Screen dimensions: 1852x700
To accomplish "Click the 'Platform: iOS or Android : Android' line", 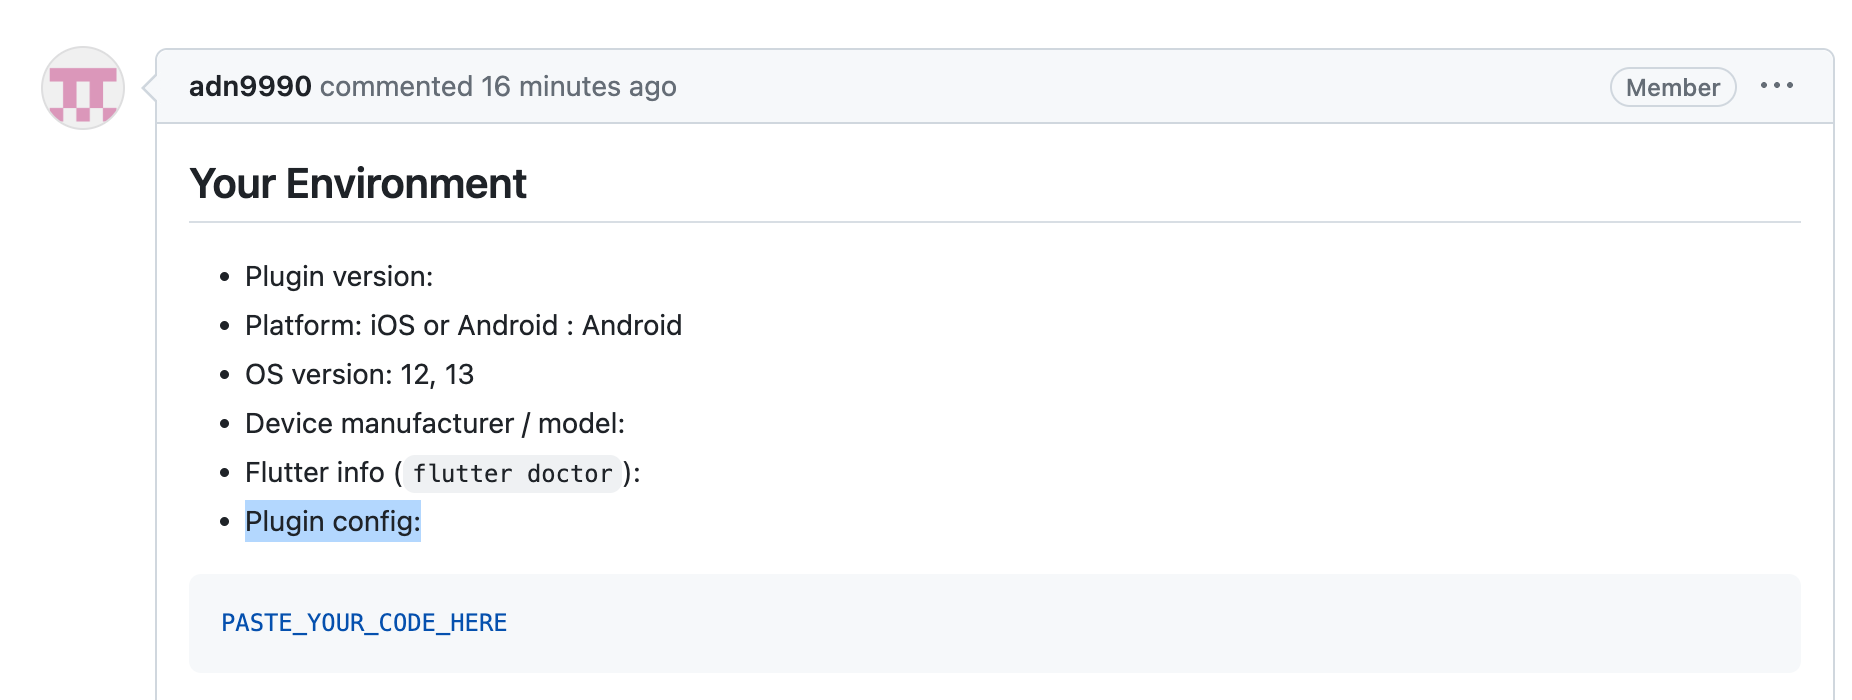I will tap(463, 325).
